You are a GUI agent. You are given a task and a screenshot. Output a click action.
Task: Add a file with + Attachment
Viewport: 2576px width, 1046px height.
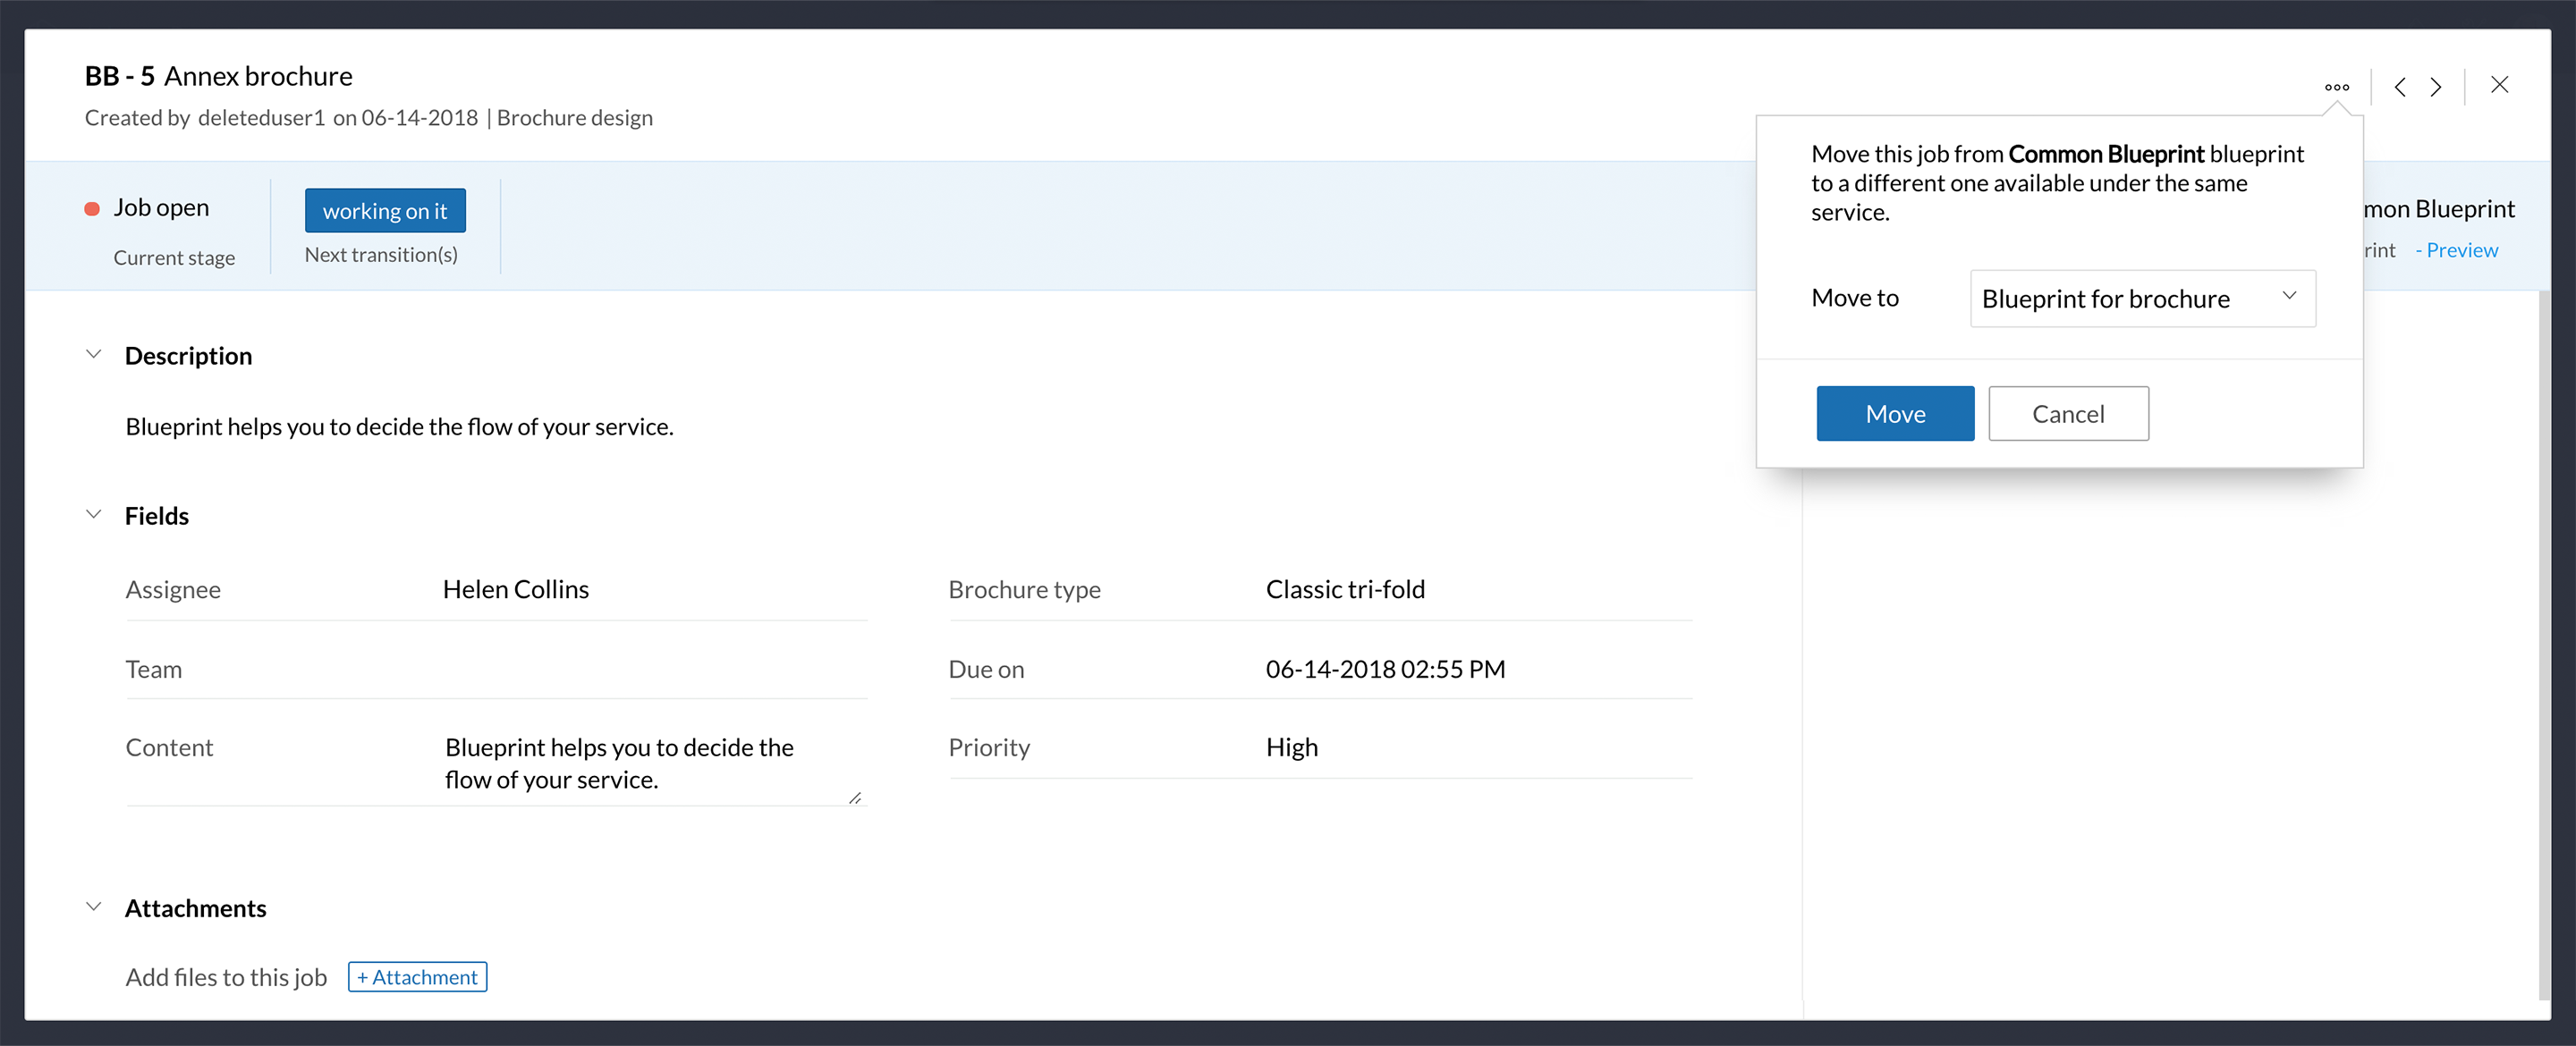click(x=417, y=977)
